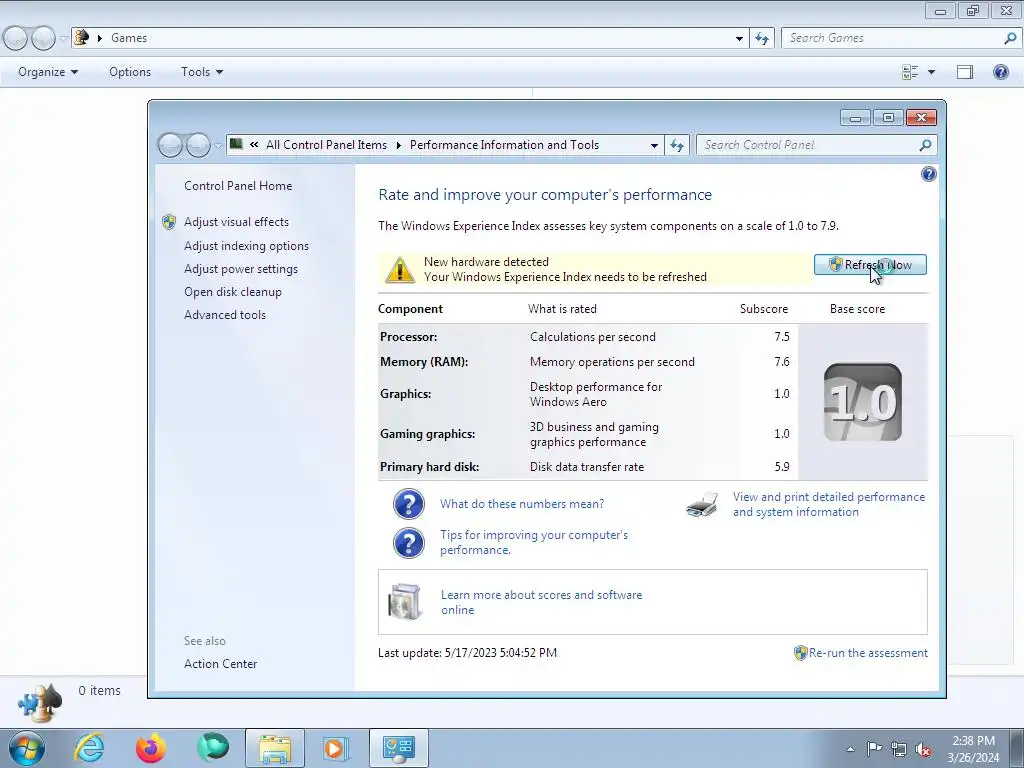Launch Internet Explorer from taskbar
Image resolution: width=1024 pixels, height=768 pixels.
89,748
